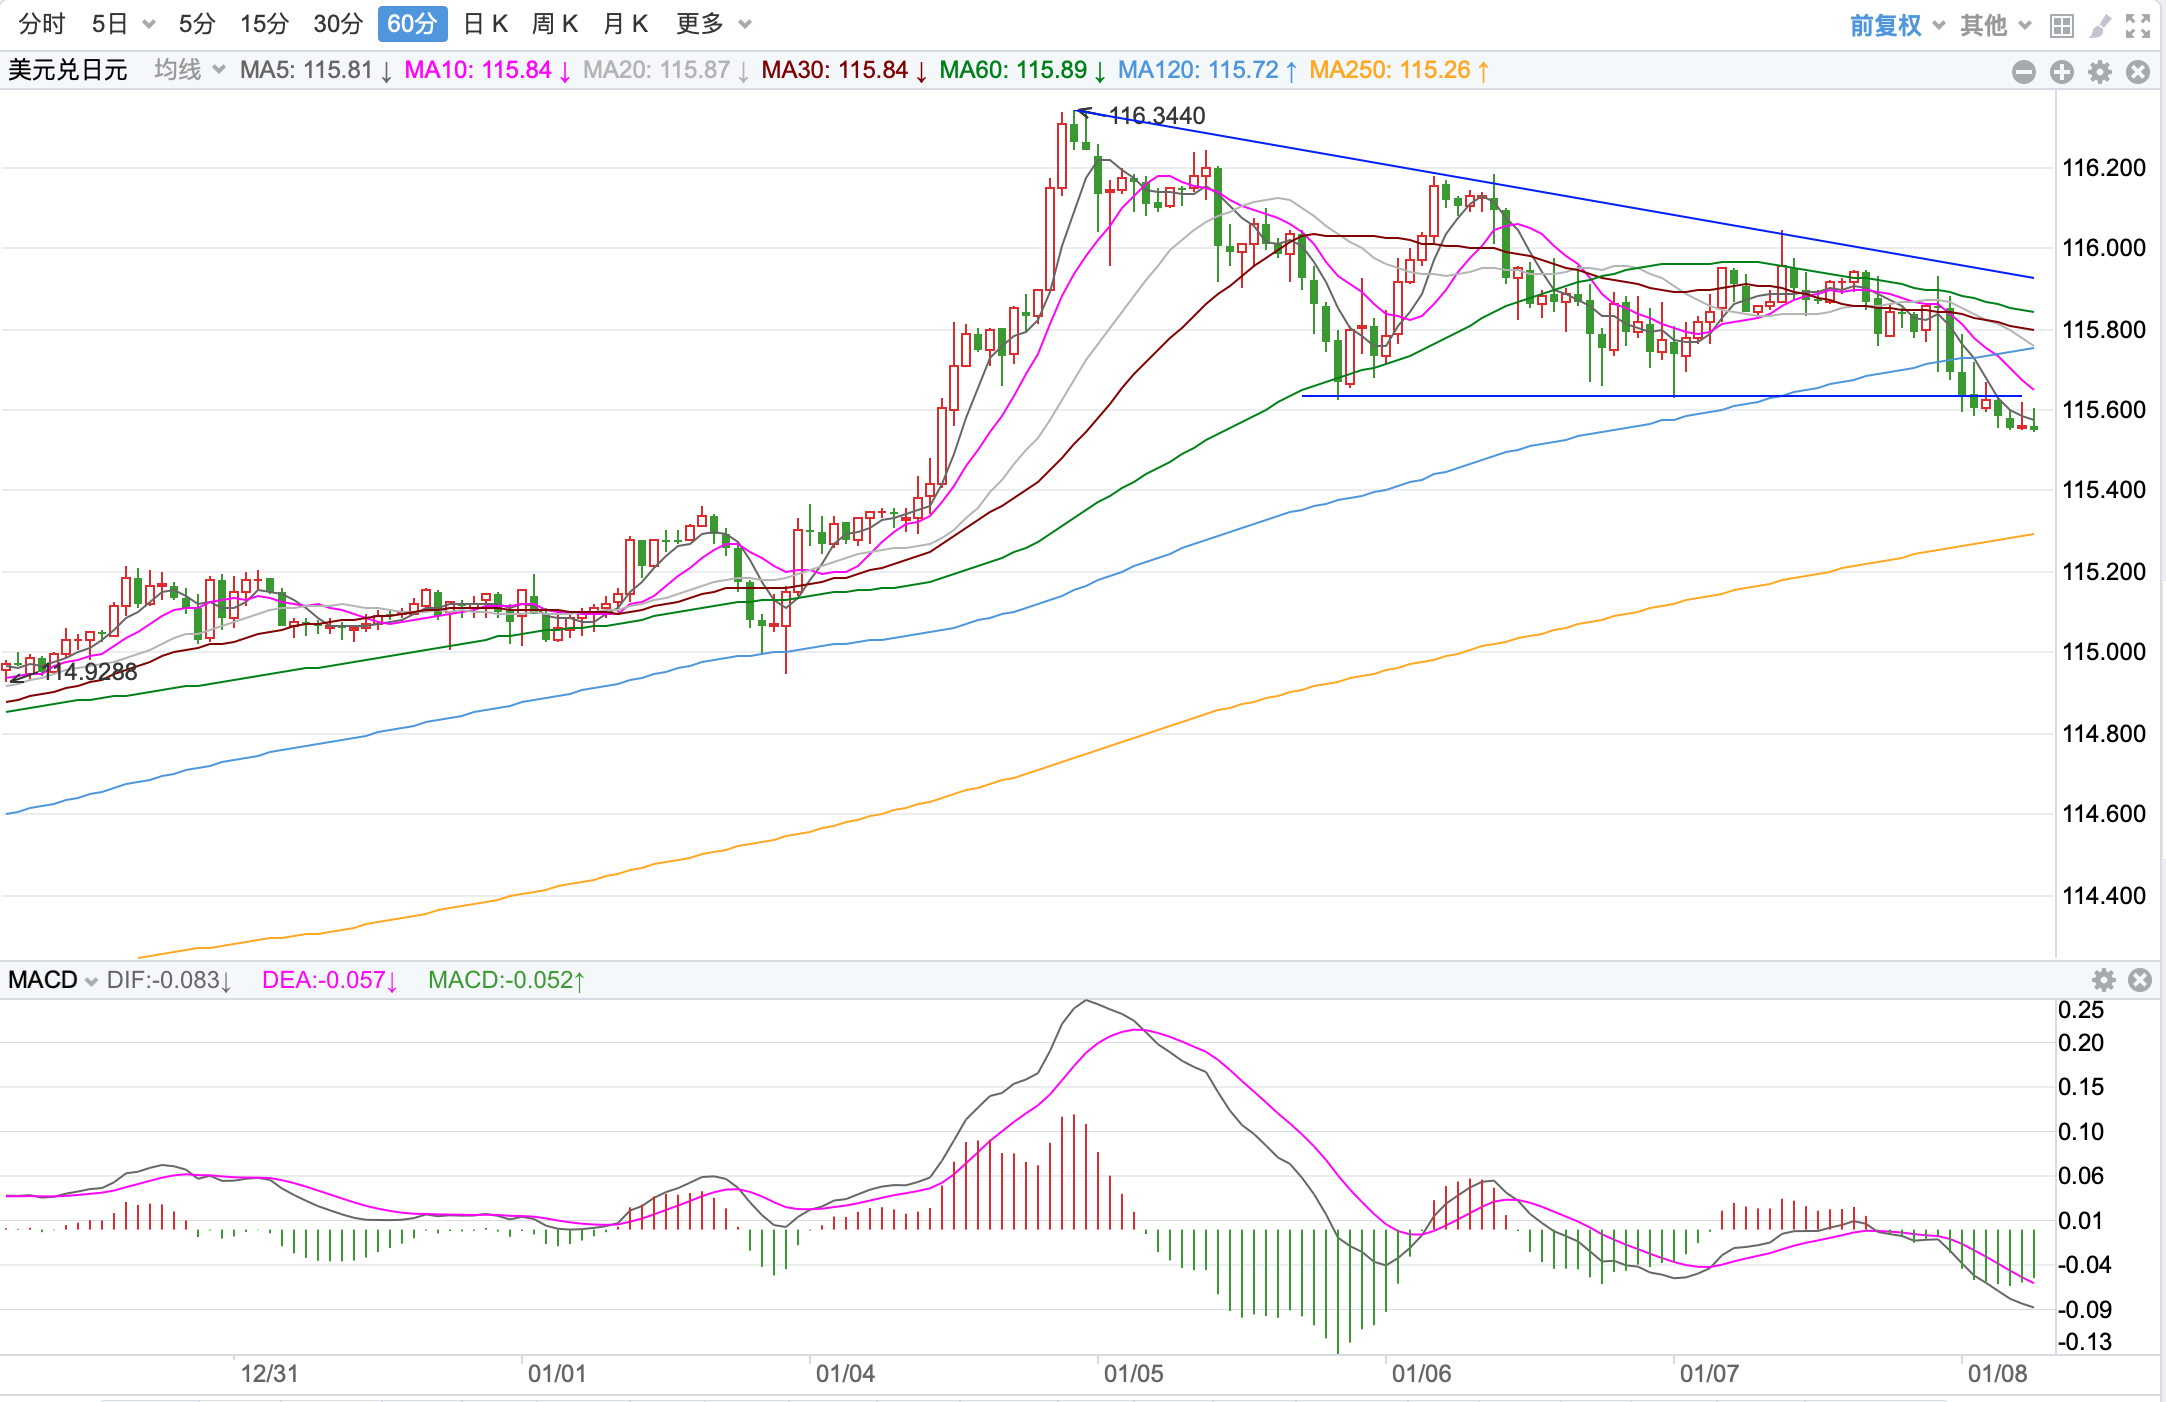Expand the 其他 dropdown menu

(x=1995, y=25)
